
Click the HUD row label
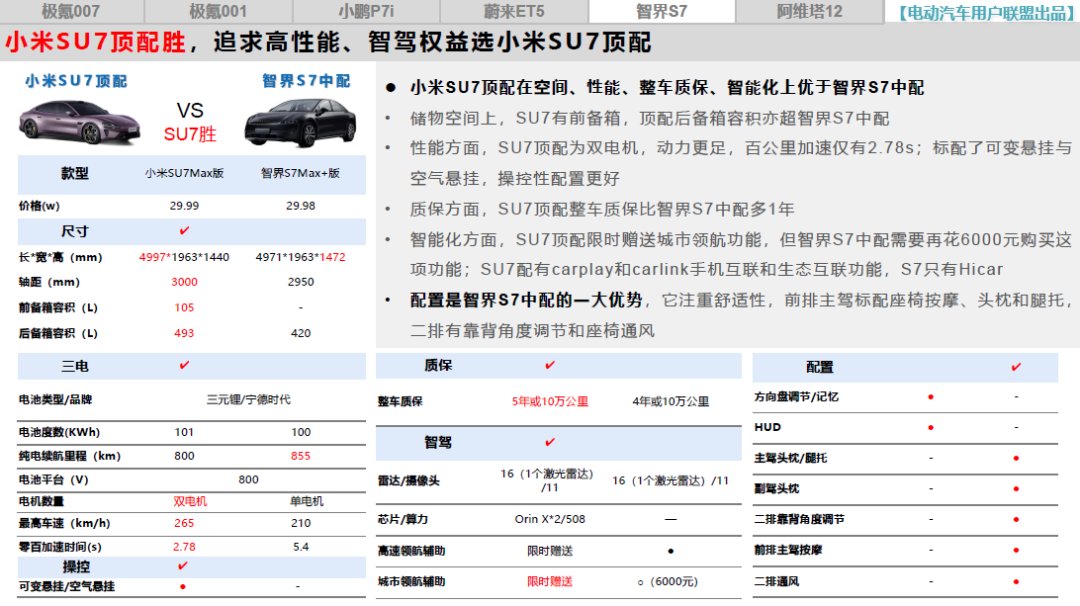click(x=767, y=427)
